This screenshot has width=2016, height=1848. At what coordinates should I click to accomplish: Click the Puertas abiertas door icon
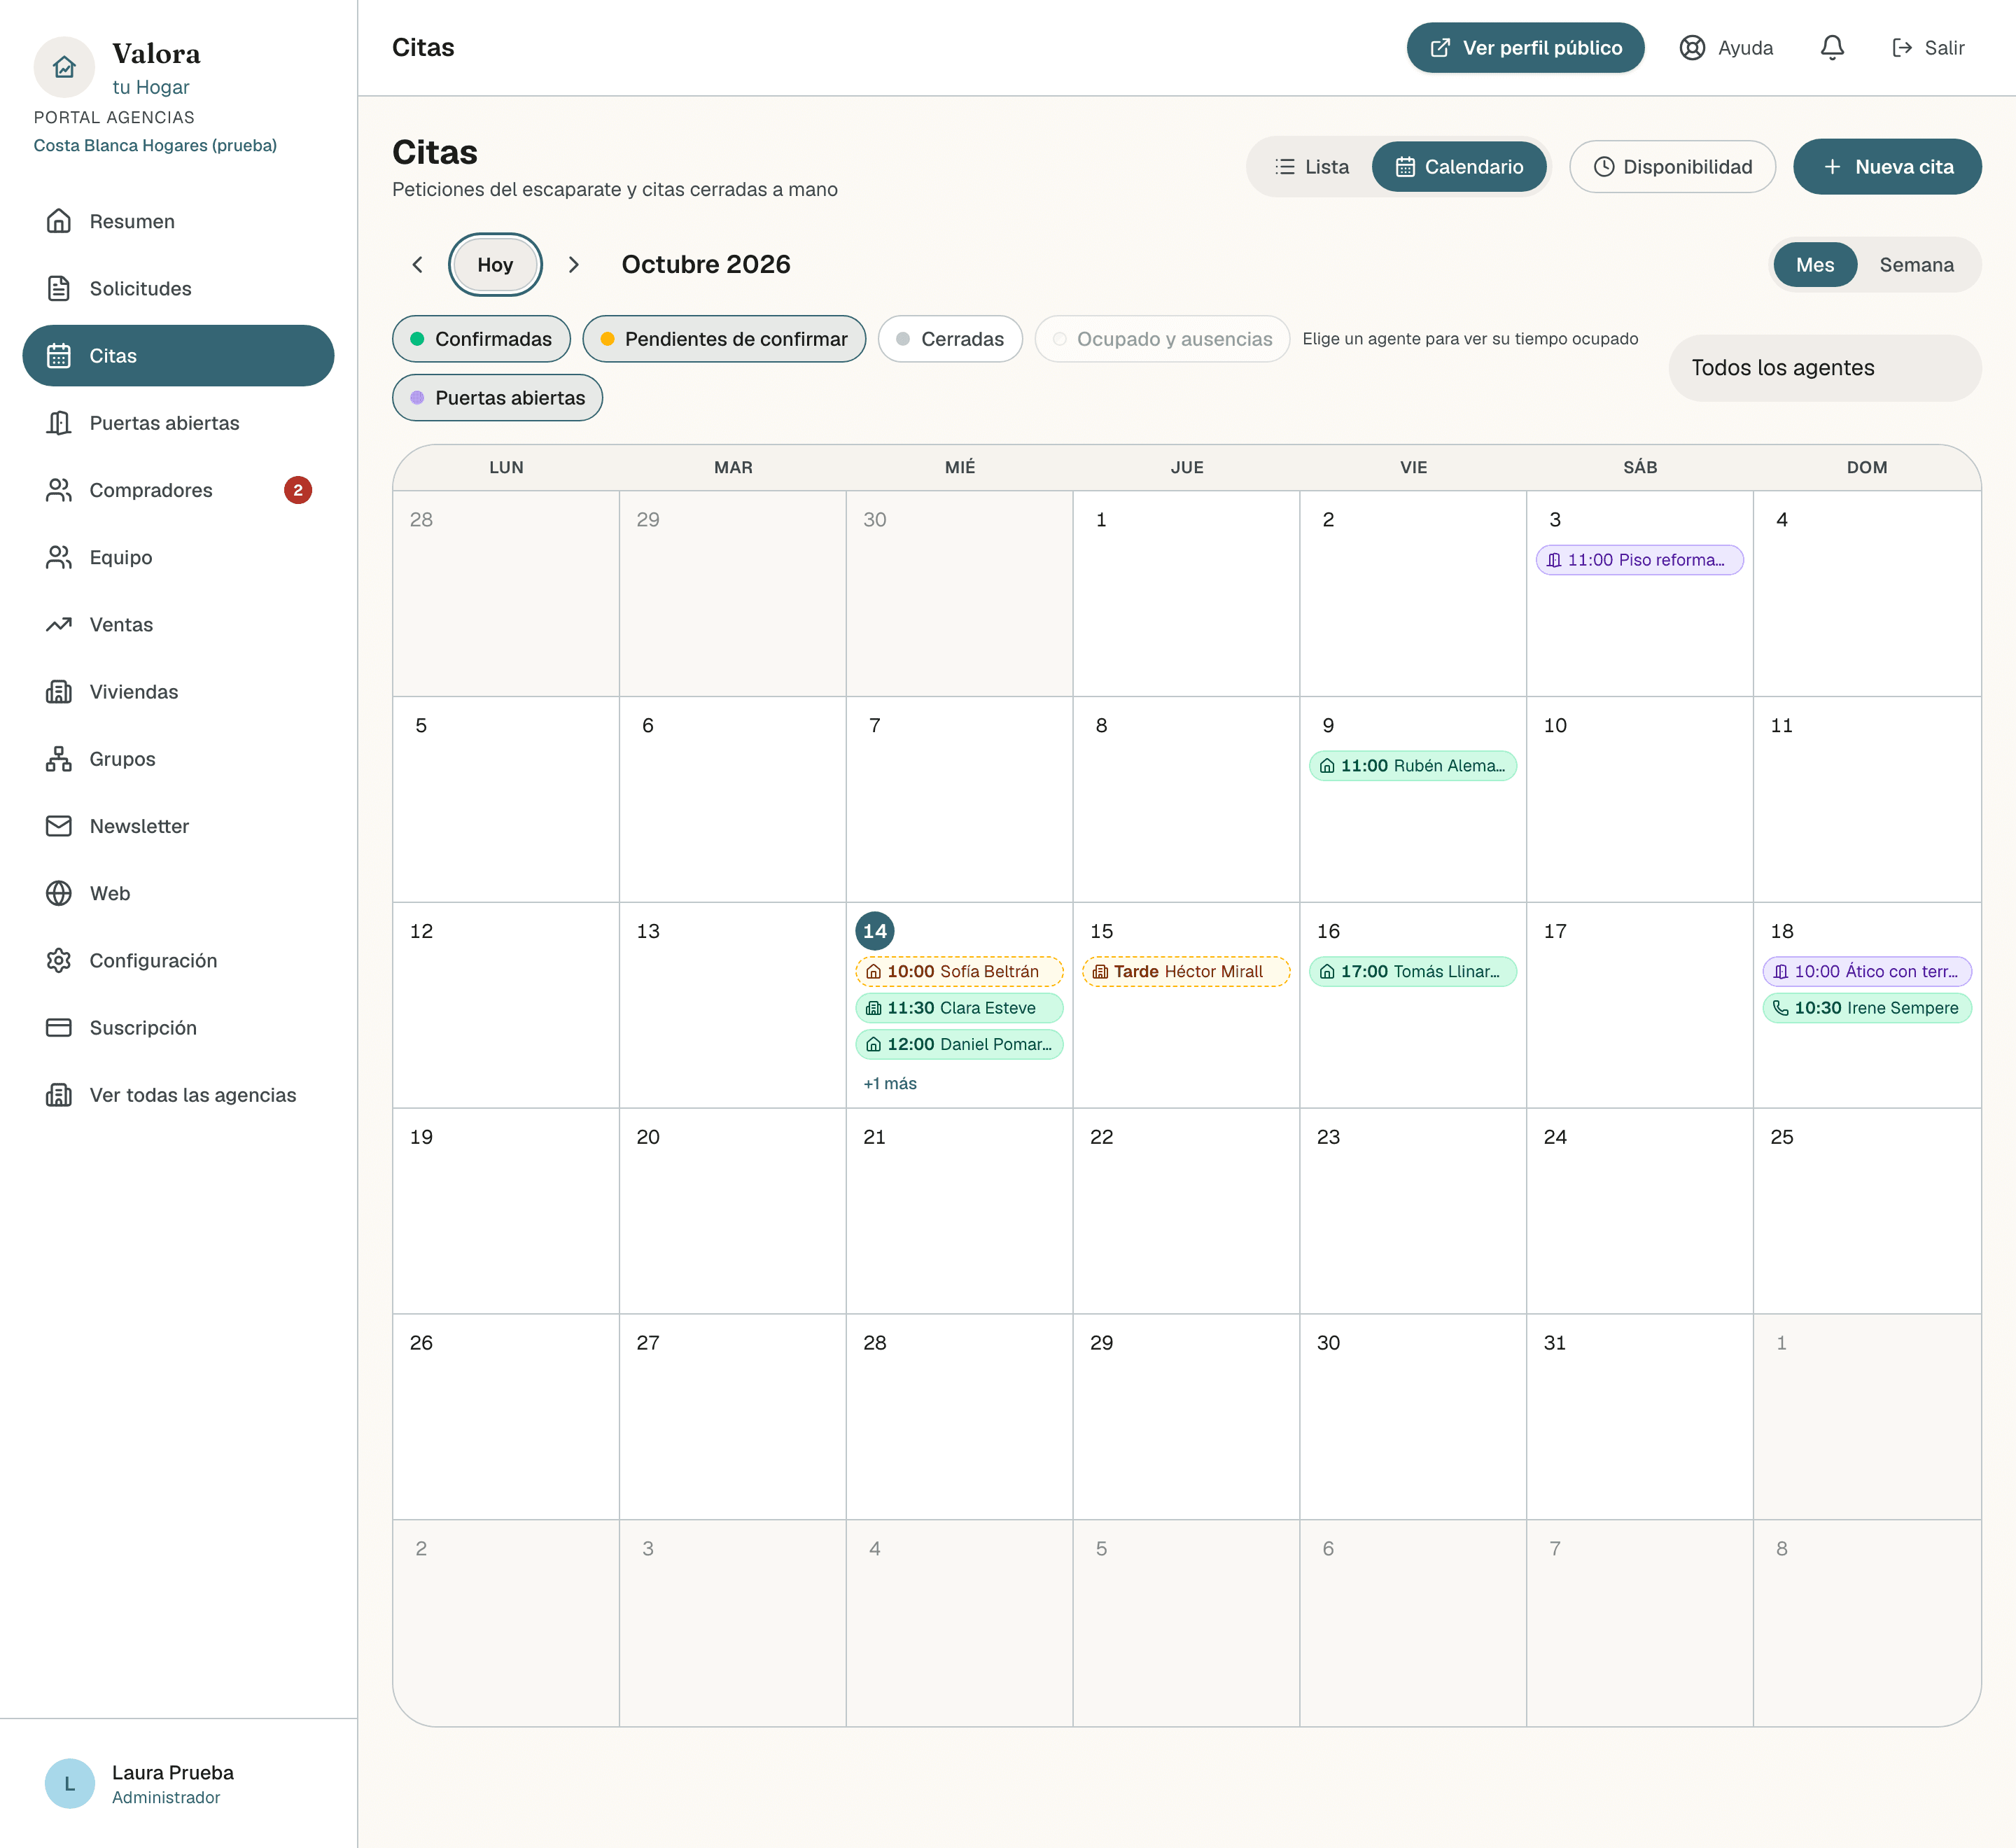[59, 423]
